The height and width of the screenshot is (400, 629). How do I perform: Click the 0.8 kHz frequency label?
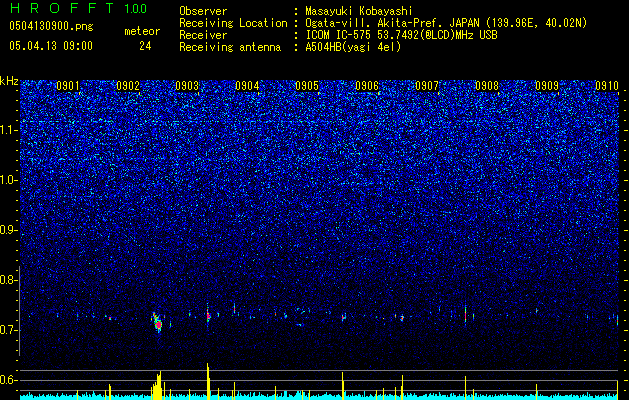pyautogui.click(x=9, y=280)
